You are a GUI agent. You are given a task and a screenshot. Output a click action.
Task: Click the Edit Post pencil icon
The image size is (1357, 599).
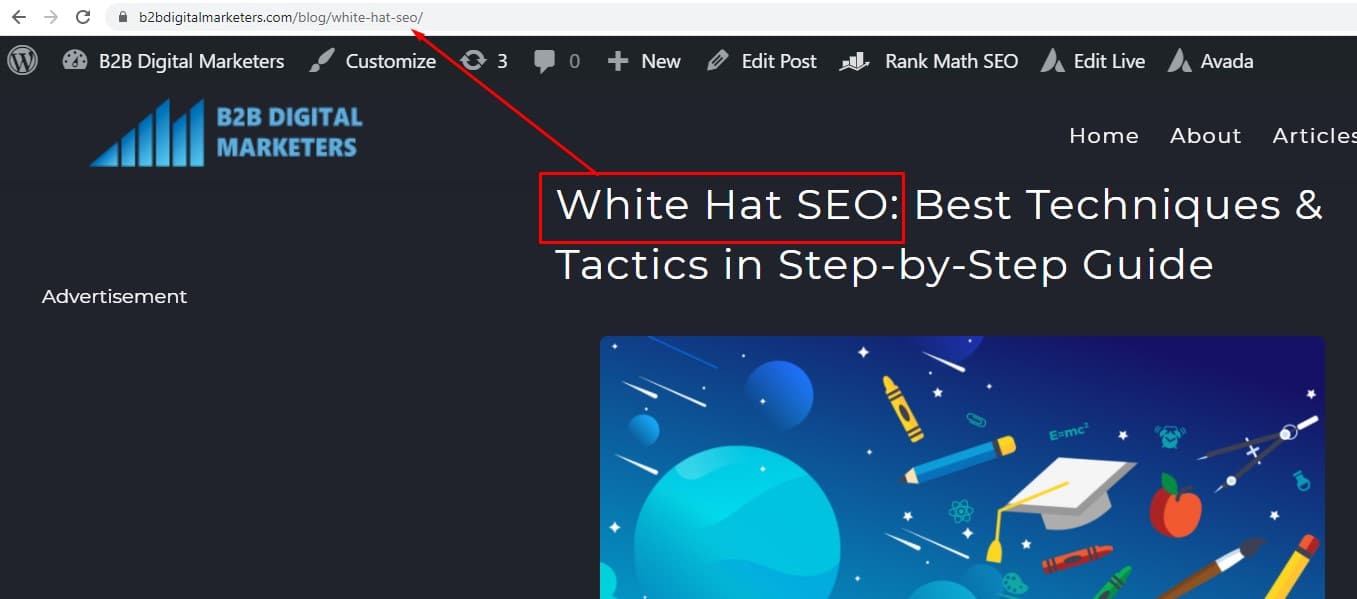pos(717,61)
